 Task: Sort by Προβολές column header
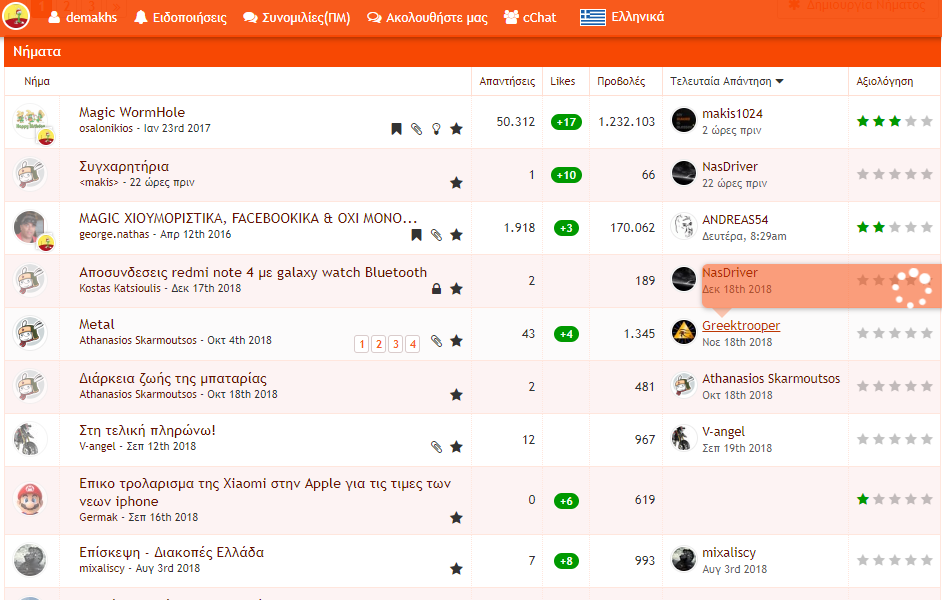621,81
